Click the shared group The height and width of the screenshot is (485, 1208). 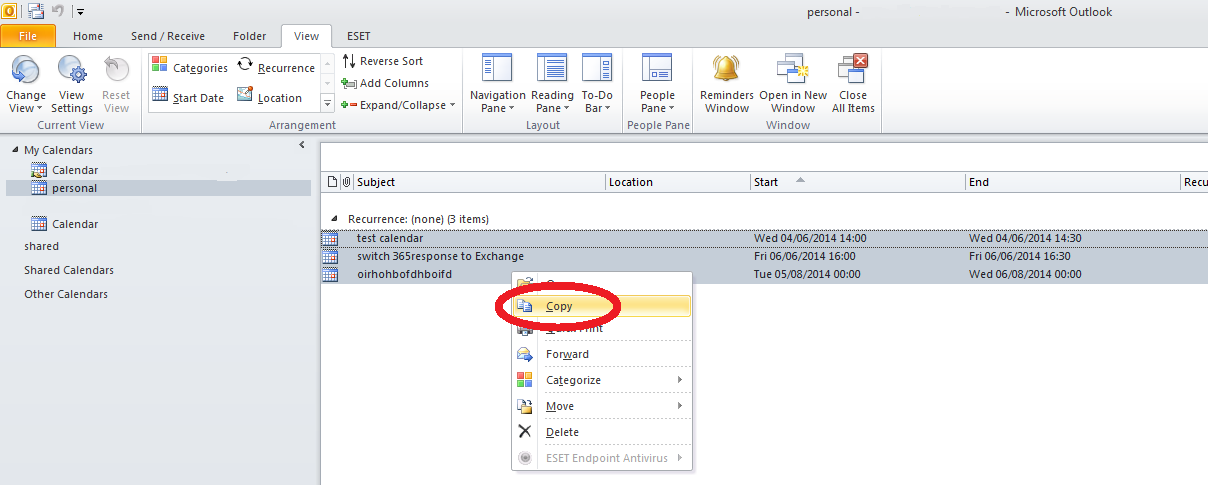coord(42,246)
